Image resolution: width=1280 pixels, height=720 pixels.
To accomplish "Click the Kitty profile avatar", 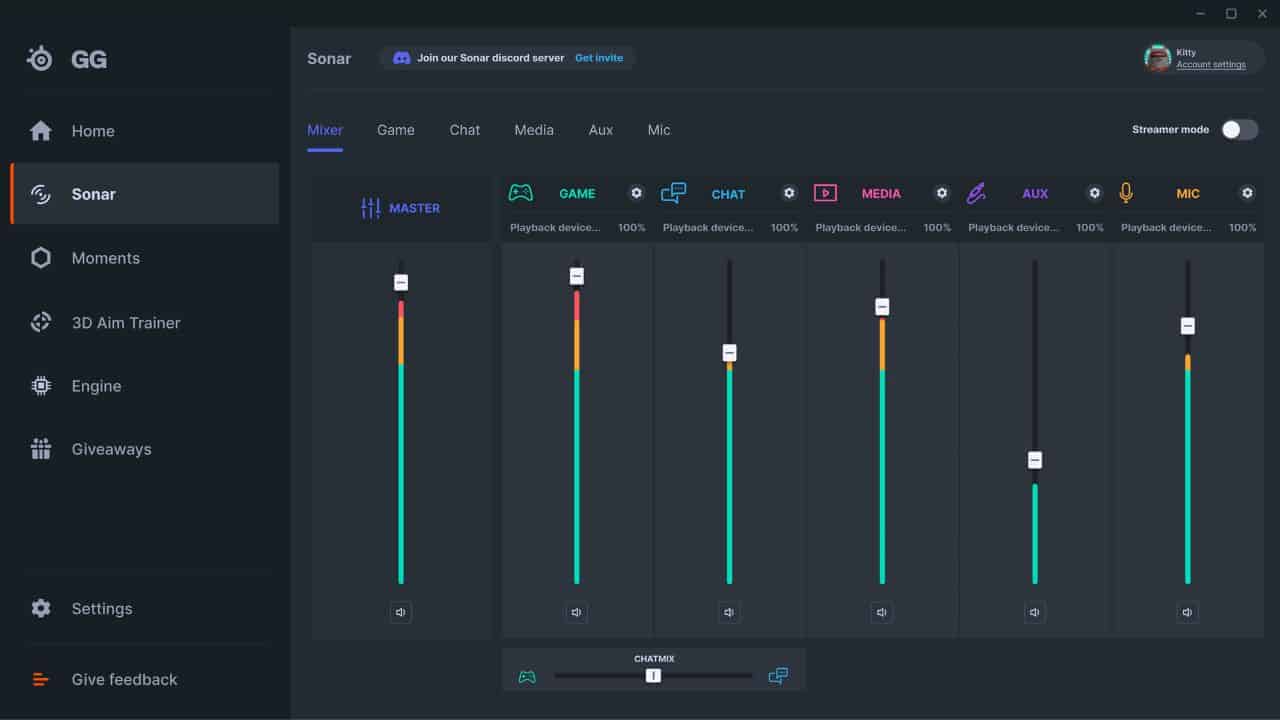I will click(x=1158, y=58).
